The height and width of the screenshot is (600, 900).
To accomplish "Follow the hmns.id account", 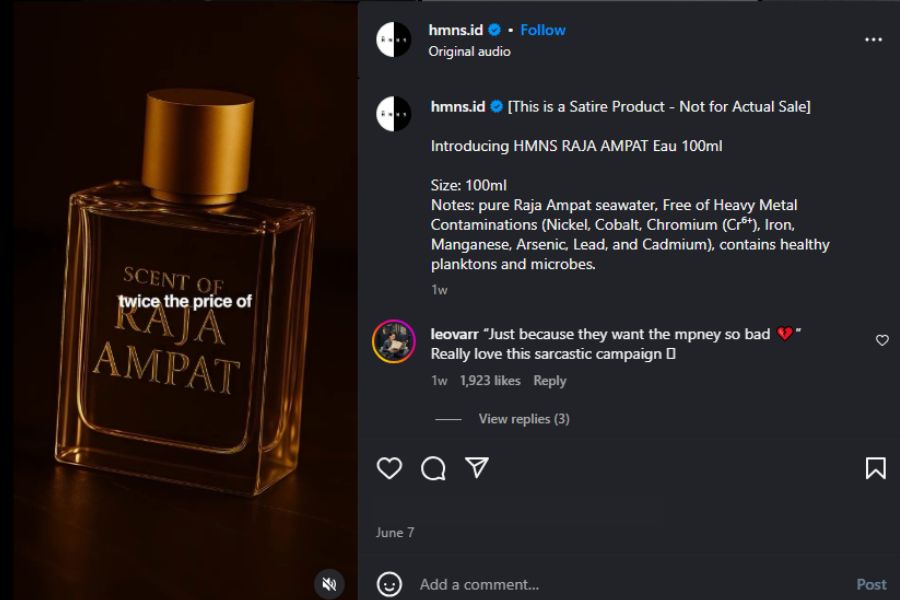I will [543, 30].
